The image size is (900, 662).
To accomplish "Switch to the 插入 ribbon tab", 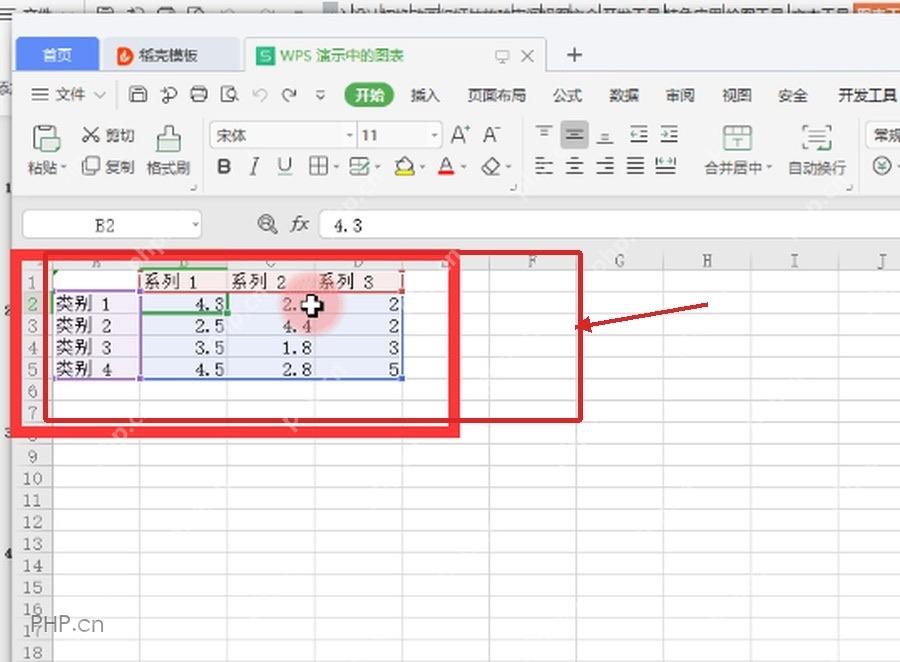I will click(425, 95).
